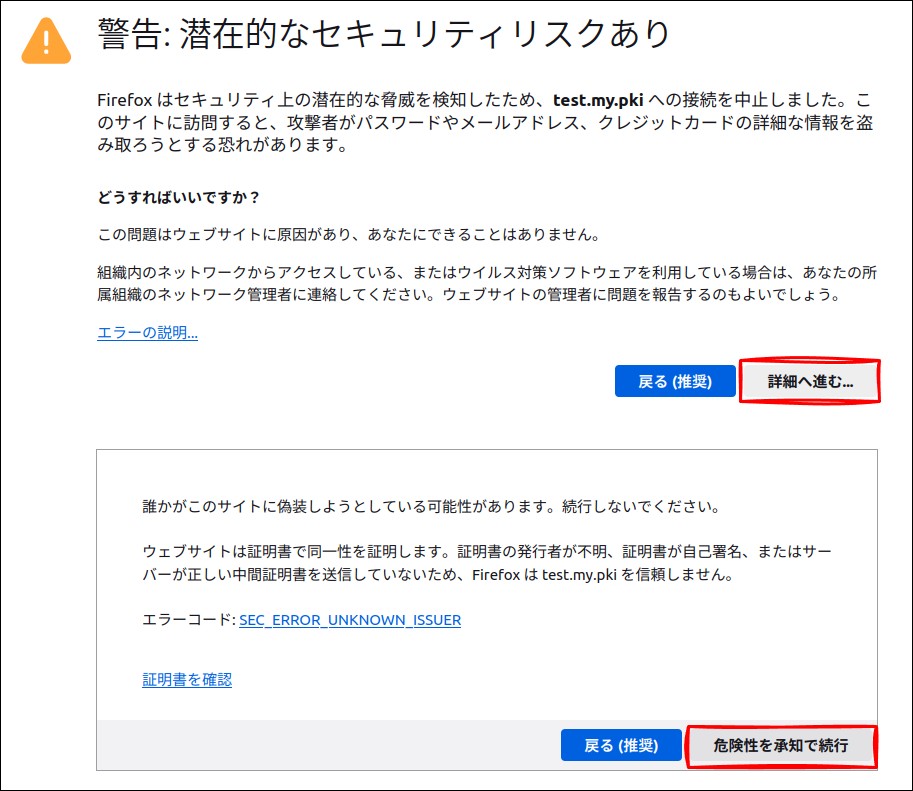Viewport: 913px width, 791px height.
Task: Click the エラーコード: label
Action: point(189,620)
